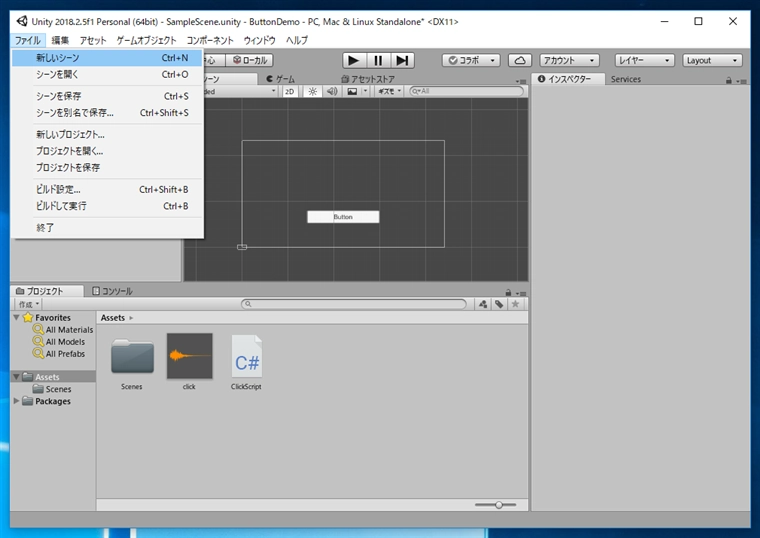This screenshot has width=760, height=538.
Task: Click the Pause playback button
Action: (x=378, y=60)
